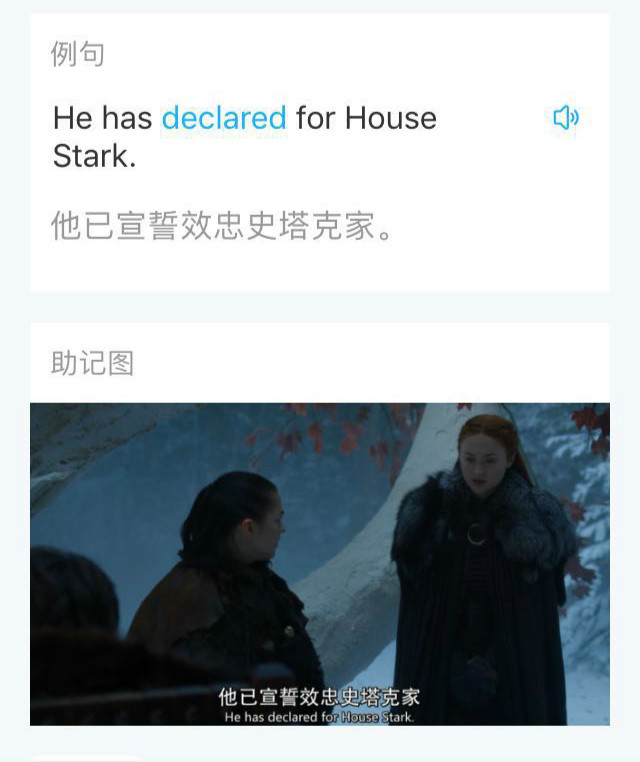Tap the 助记图 section header
This screenshot has height=762, width=640.
[92, 363]
